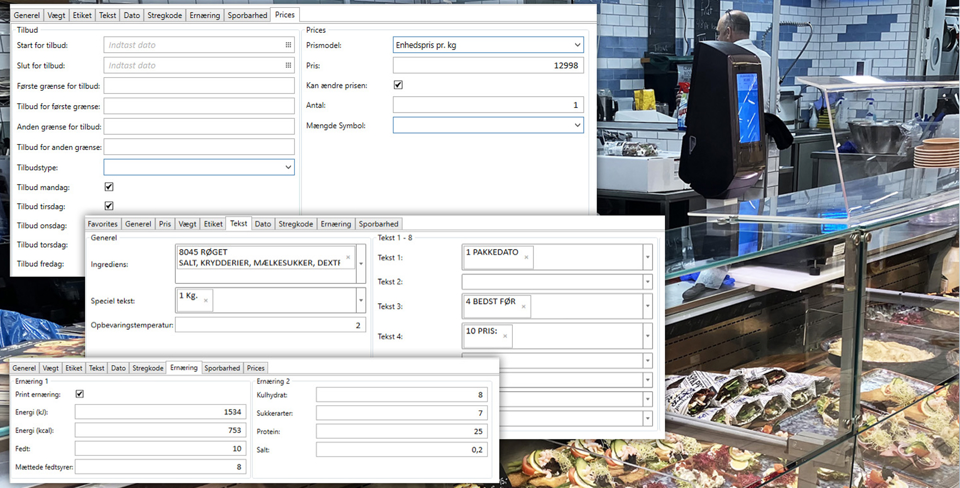960x488 pixels.
Task: Disable the Tilbud tirsdag checkbox
Action: click(109, 206)
